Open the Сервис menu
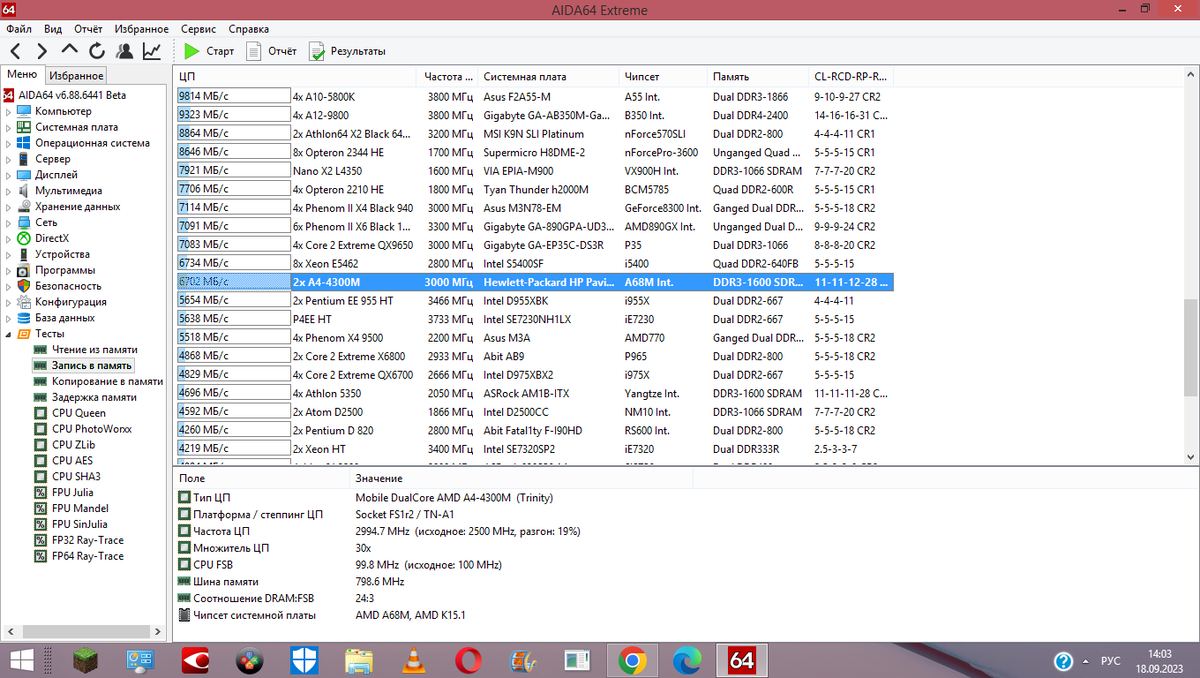 point(198,29)
